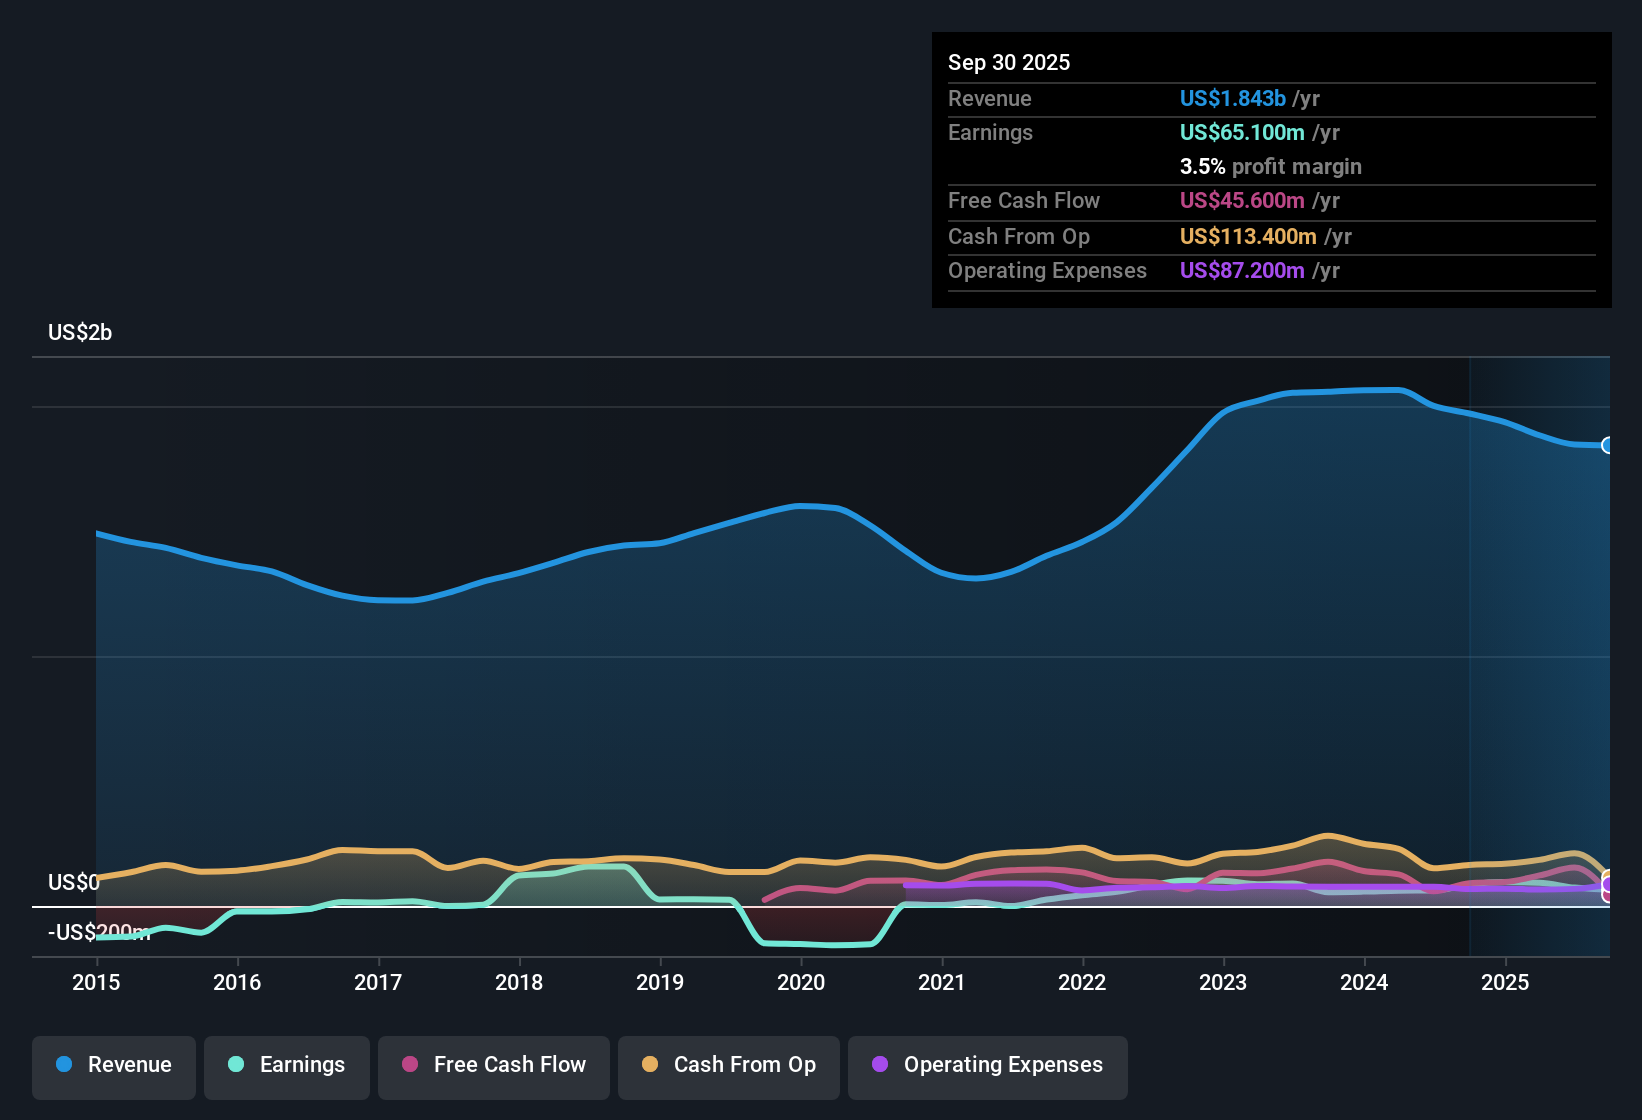Click the US$1.843b revenue value
1642x1120 pixels.
point(1231,98)
